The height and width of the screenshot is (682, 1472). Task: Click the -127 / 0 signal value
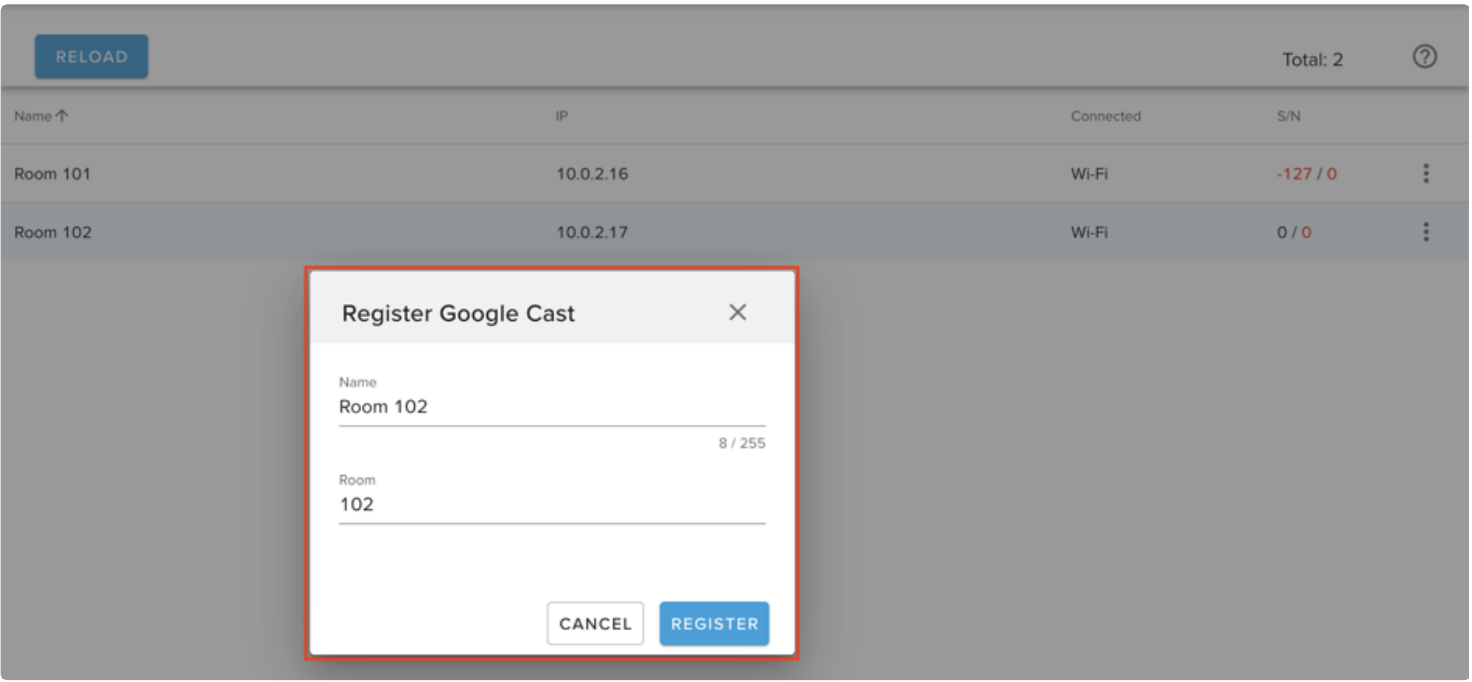(1306, 174)
